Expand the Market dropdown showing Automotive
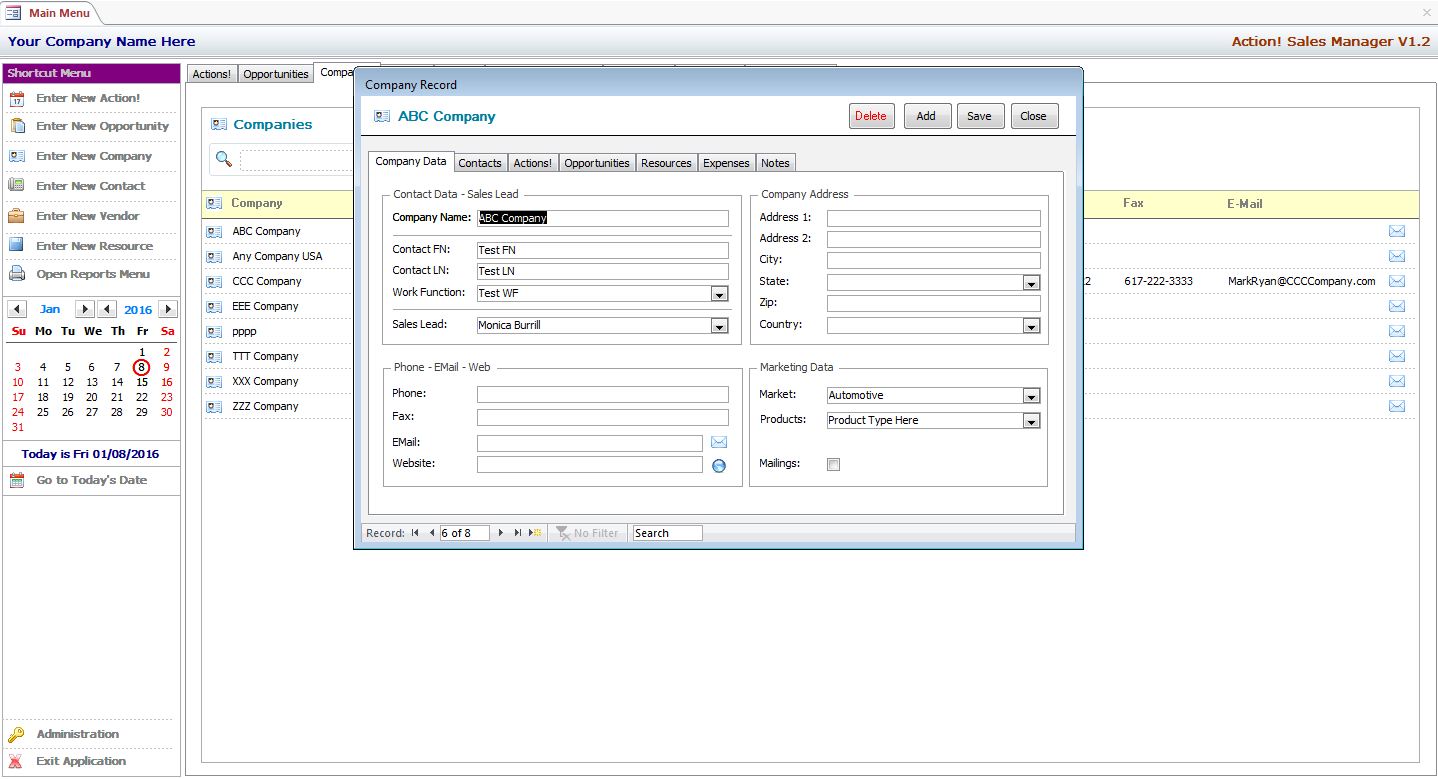 pyautogui.click(x=1031, y=396)
